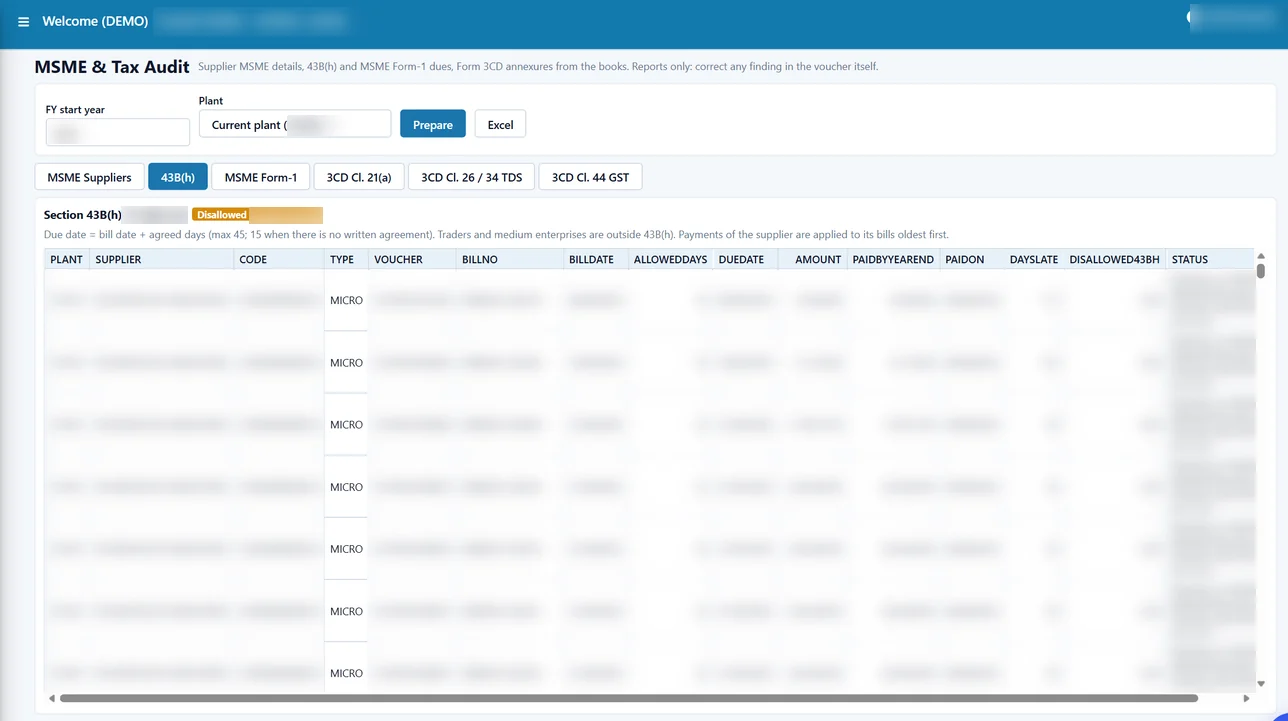Click the SUPPLIER column header
This screenshot has width=1288, height=721.
coord(162,259)
